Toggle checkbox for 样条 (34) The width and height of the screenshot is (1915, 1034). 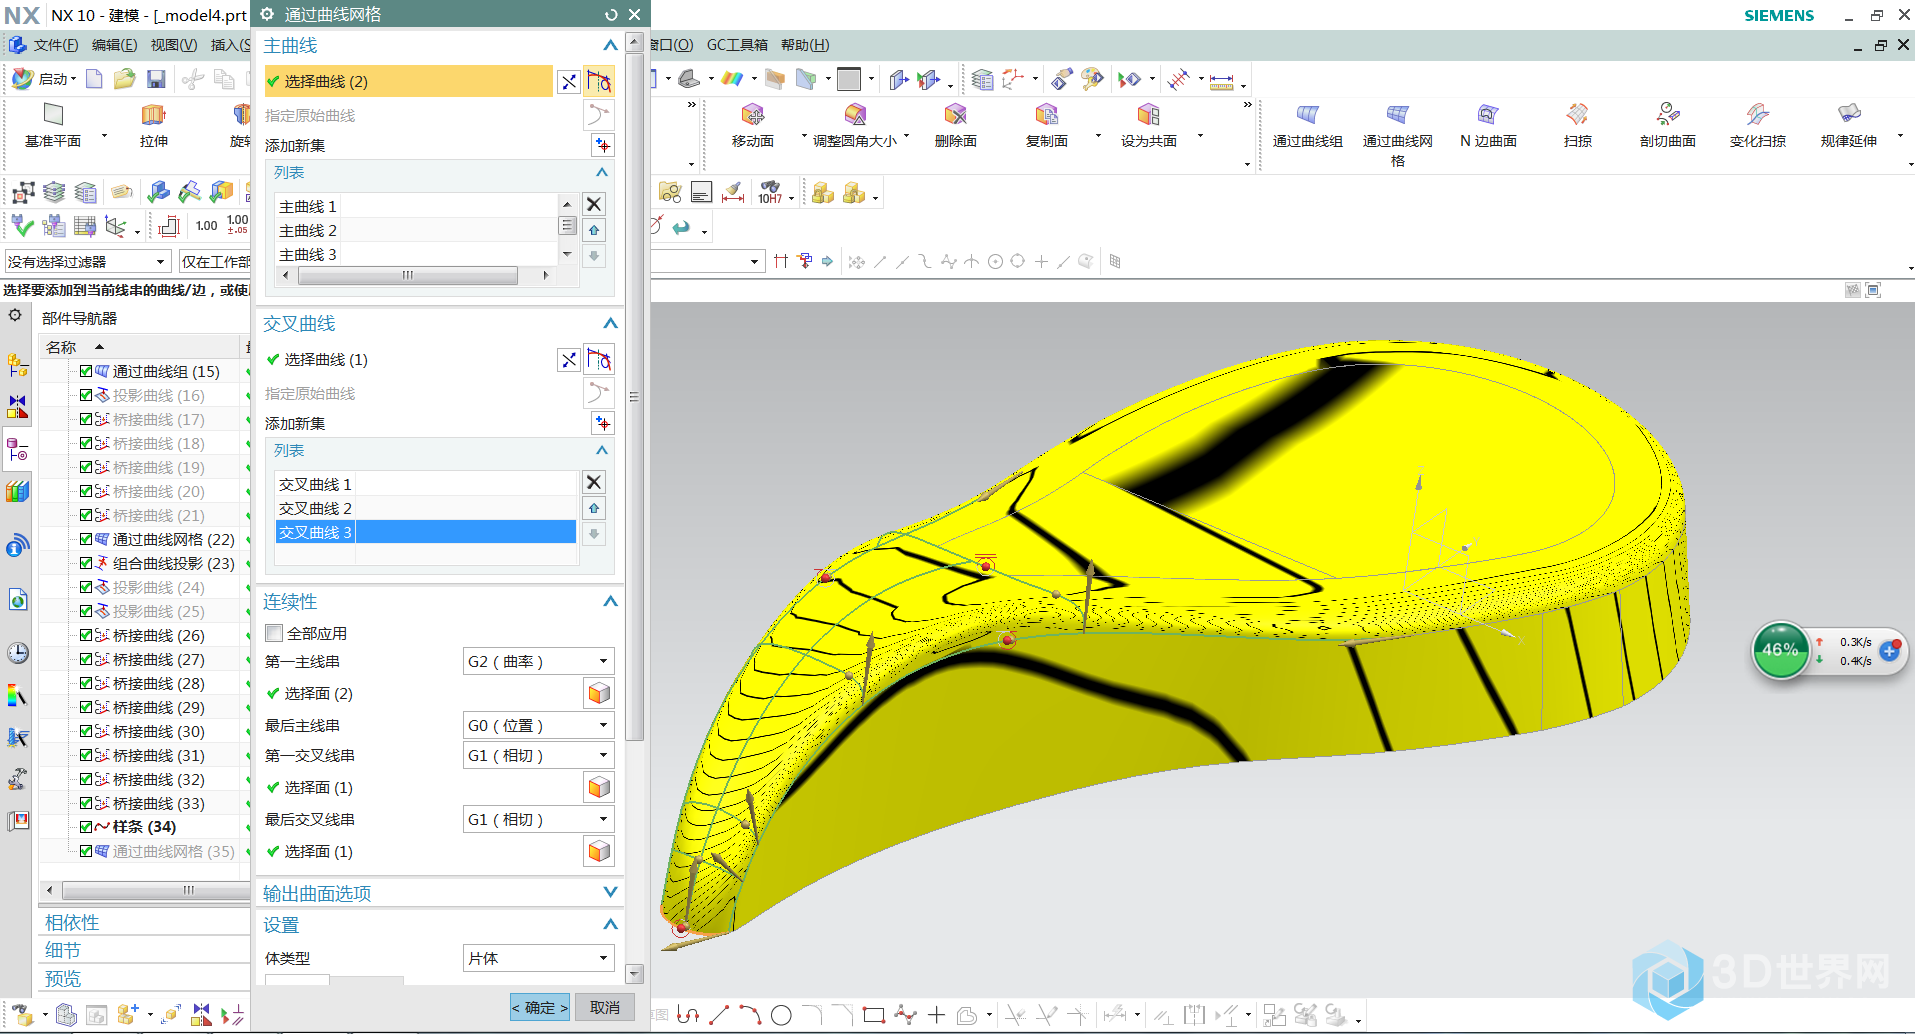[86, 827]
